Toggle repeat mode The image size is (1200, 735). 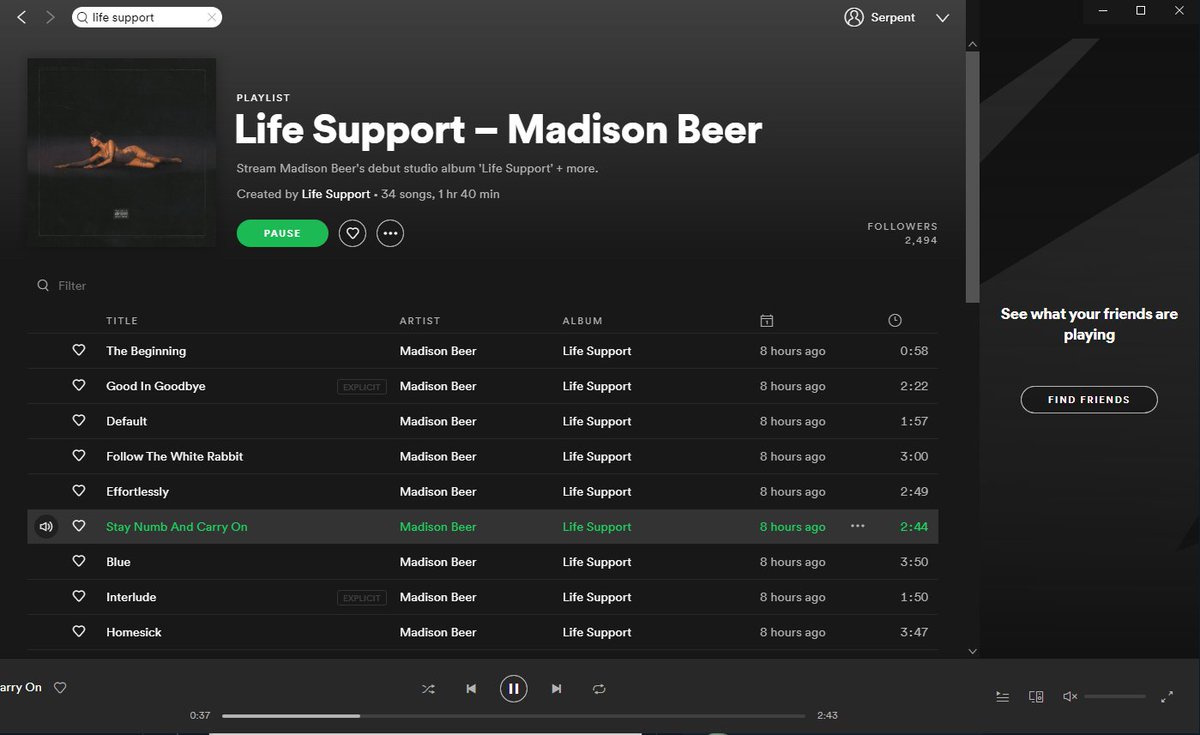tap(599, 689)
